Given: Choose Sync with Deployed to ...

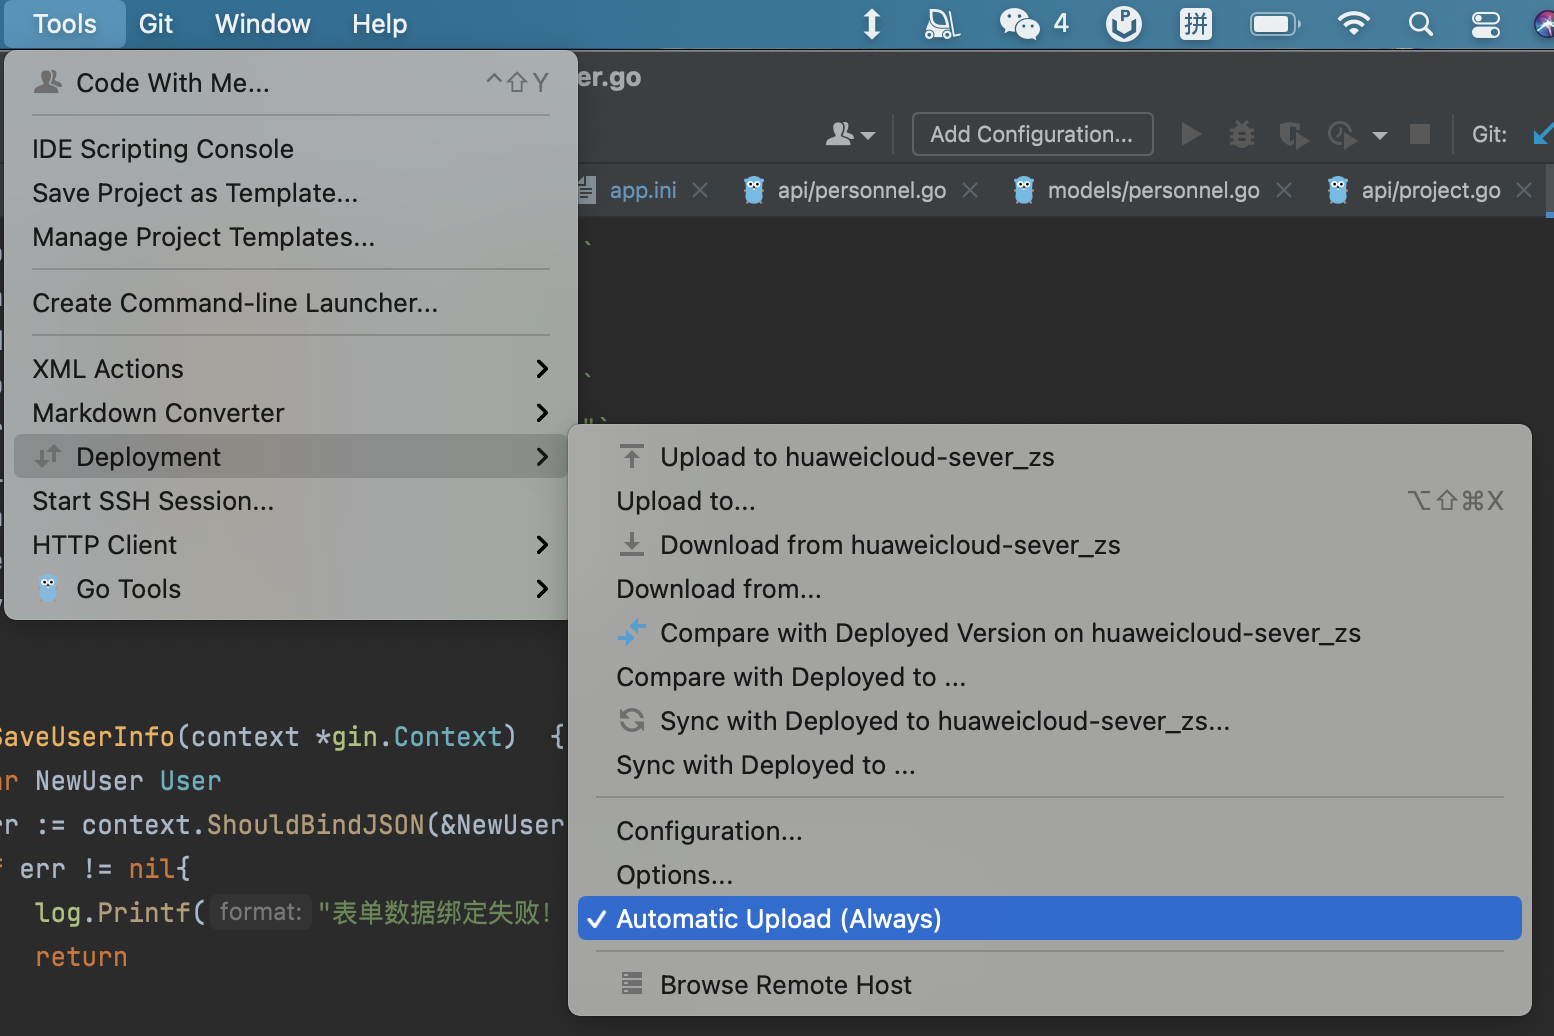Looking at the screenshot, I should point(1050,765).
